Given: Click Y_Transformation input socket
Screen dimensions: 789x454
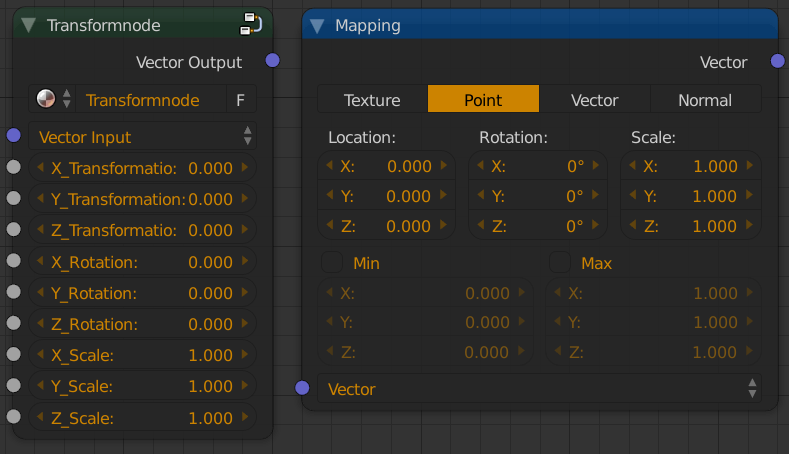Looking at the screenshot, I should click(x=14, y=198).
